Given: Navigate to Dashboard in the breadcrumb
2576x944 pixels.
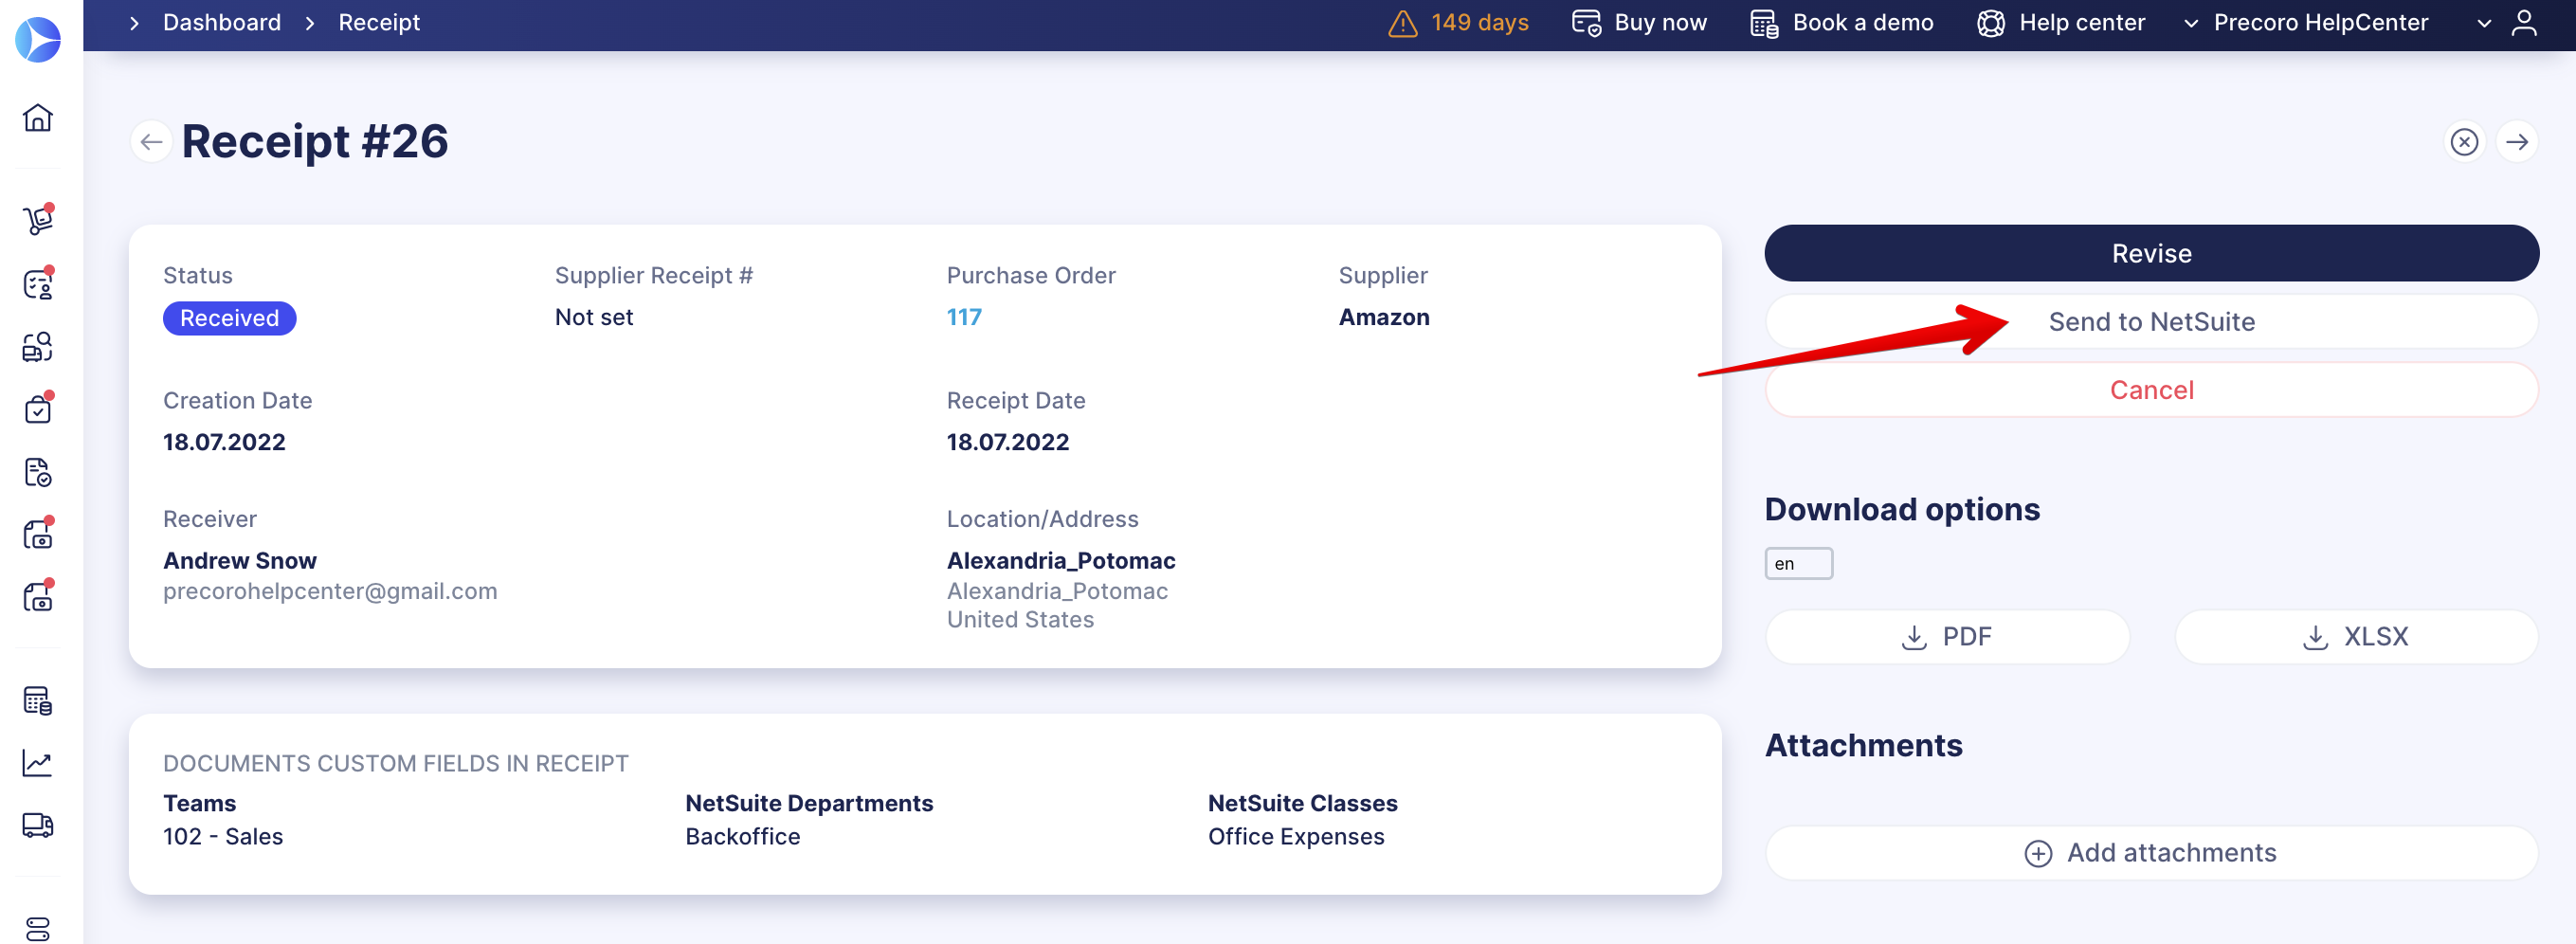Looking at the screenshot, I should [222, 22].
